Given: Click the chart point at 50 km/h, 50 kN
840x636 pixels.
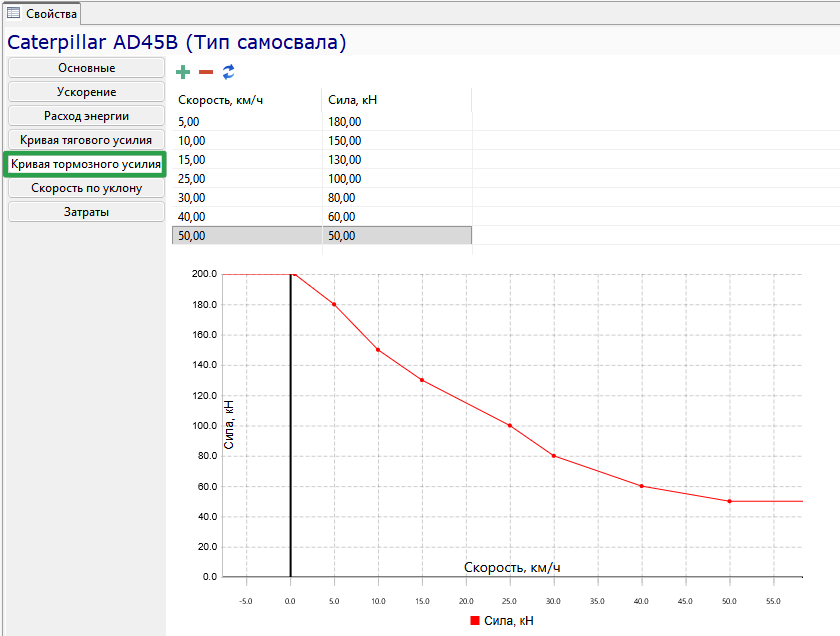Looking at the screenshot, I should pos(730,502).
